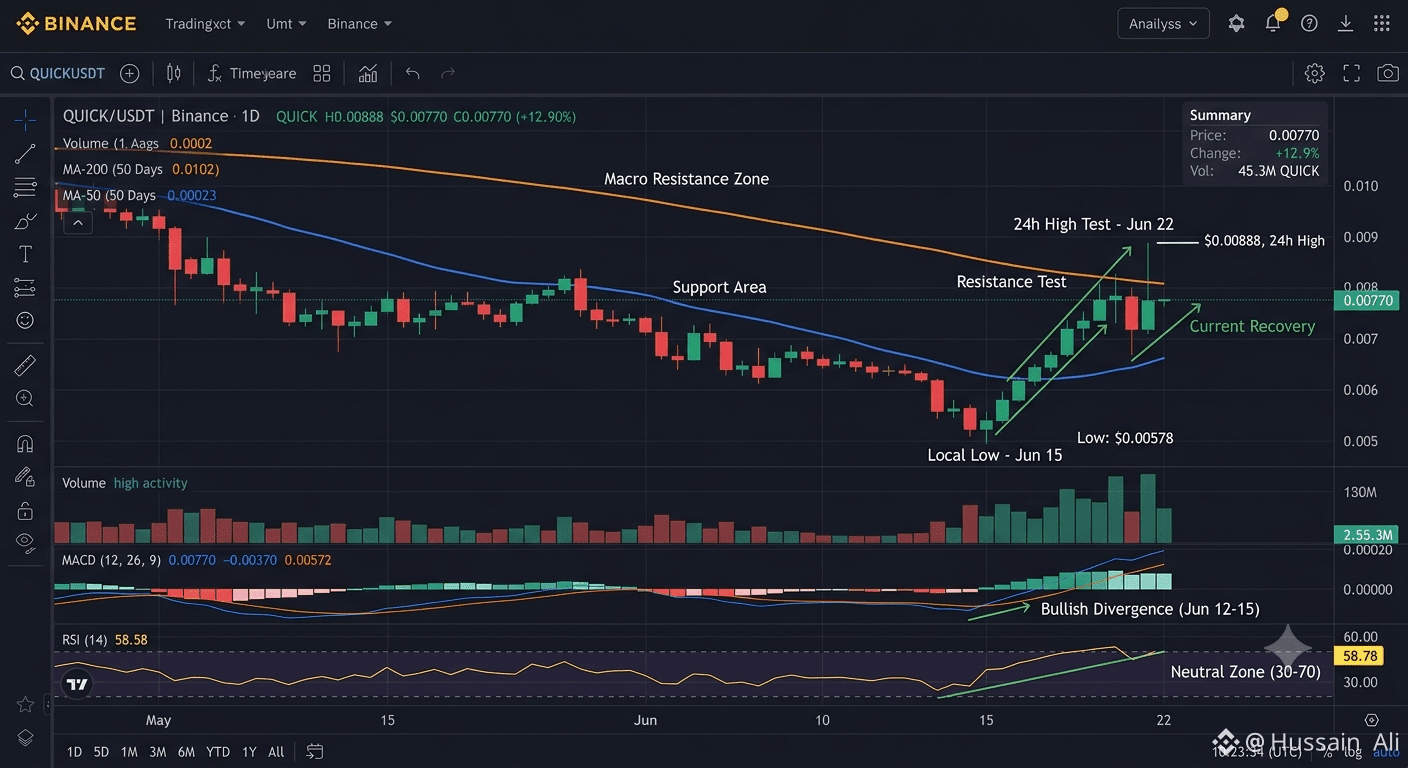The image size is (1408, 768).
Task: Switch the theme using the top bar icon
Action: (1237, 23)
